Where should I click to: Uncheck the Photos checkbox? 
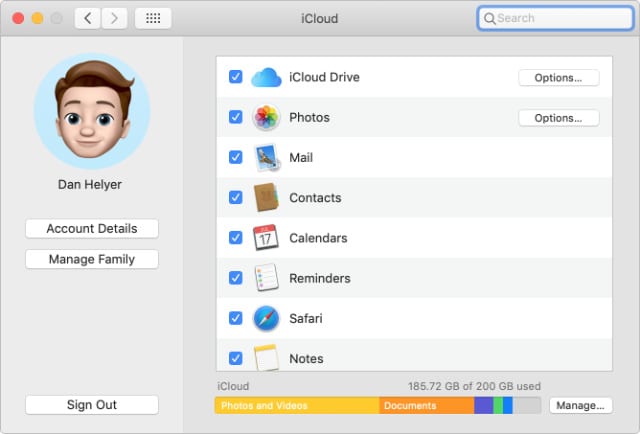point(236,117)
